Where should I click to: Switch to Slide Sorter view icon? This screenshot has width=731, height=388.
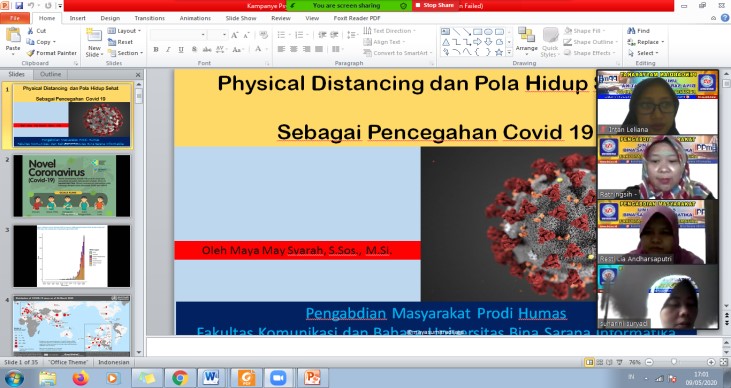(x=600, y=362)
